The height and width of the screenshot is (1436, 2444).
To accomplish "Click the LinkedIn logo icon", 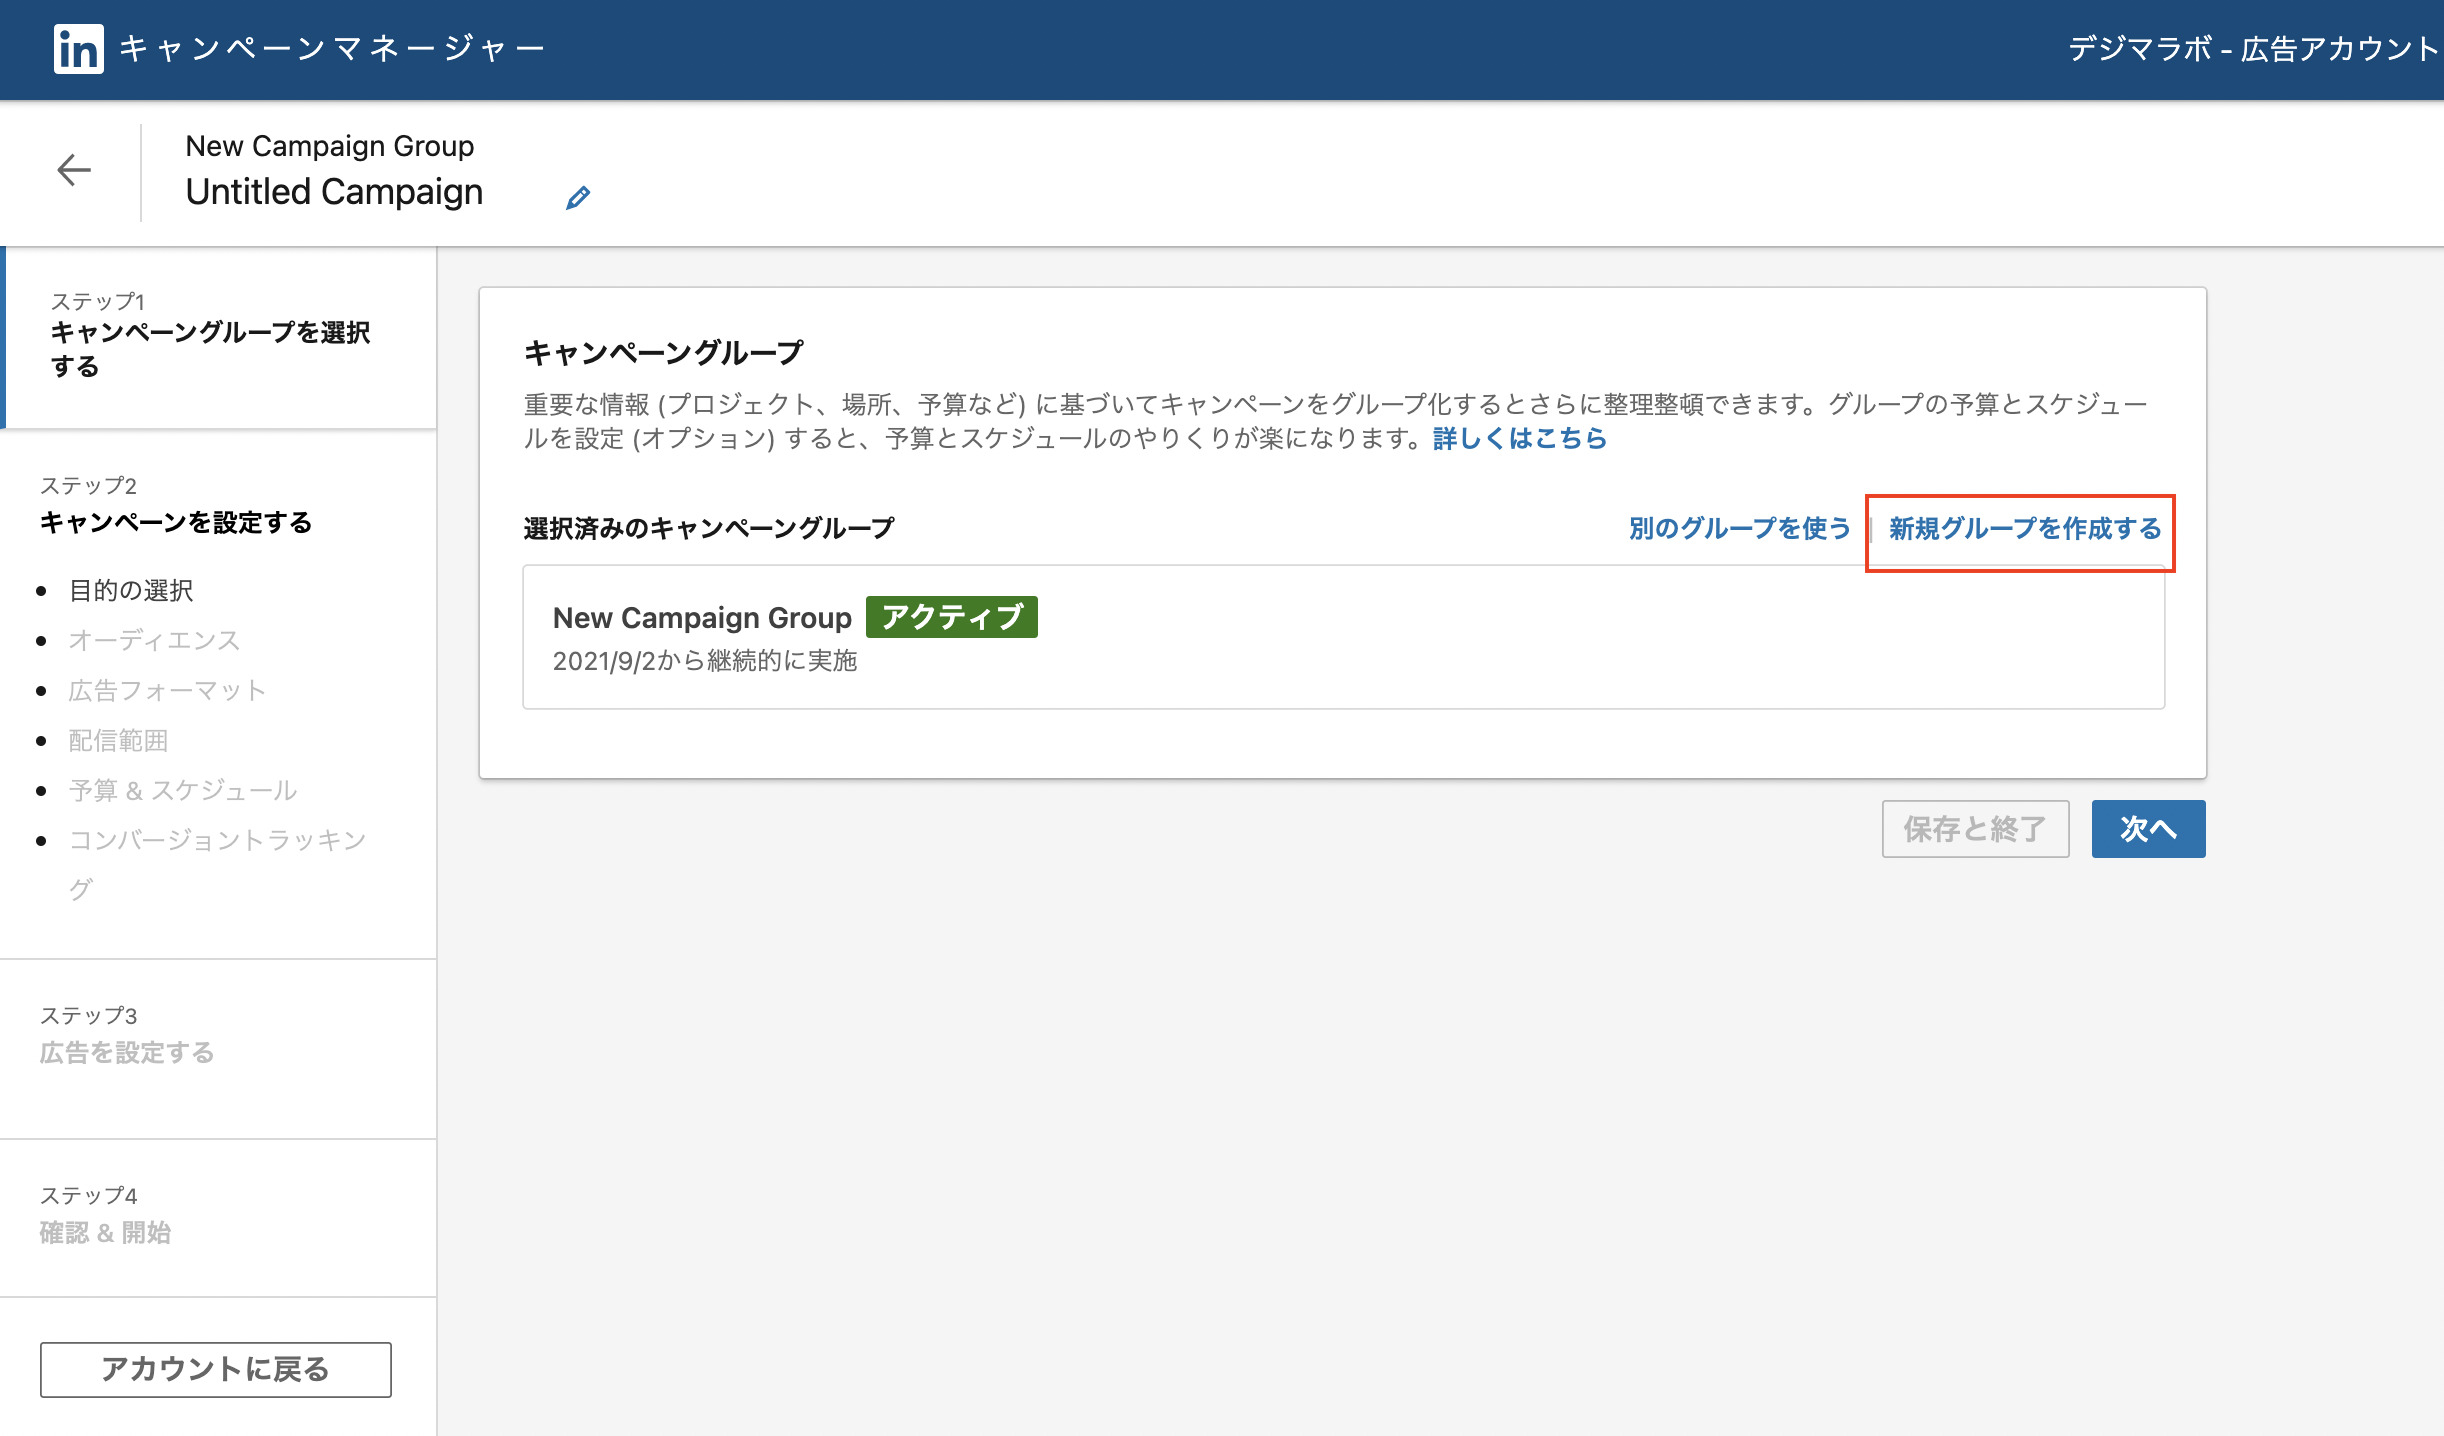I will tap(78, 49).
